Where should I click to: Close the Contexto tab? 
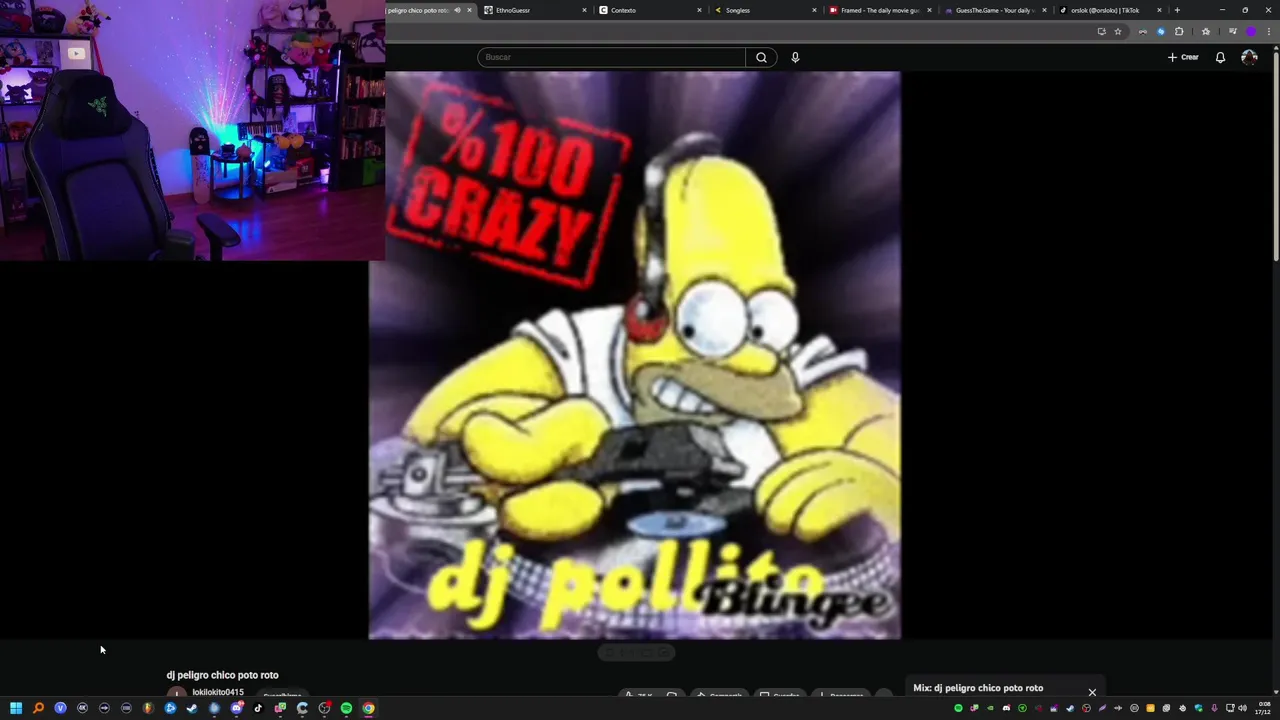pyautogui.click(x=700, y=10)
